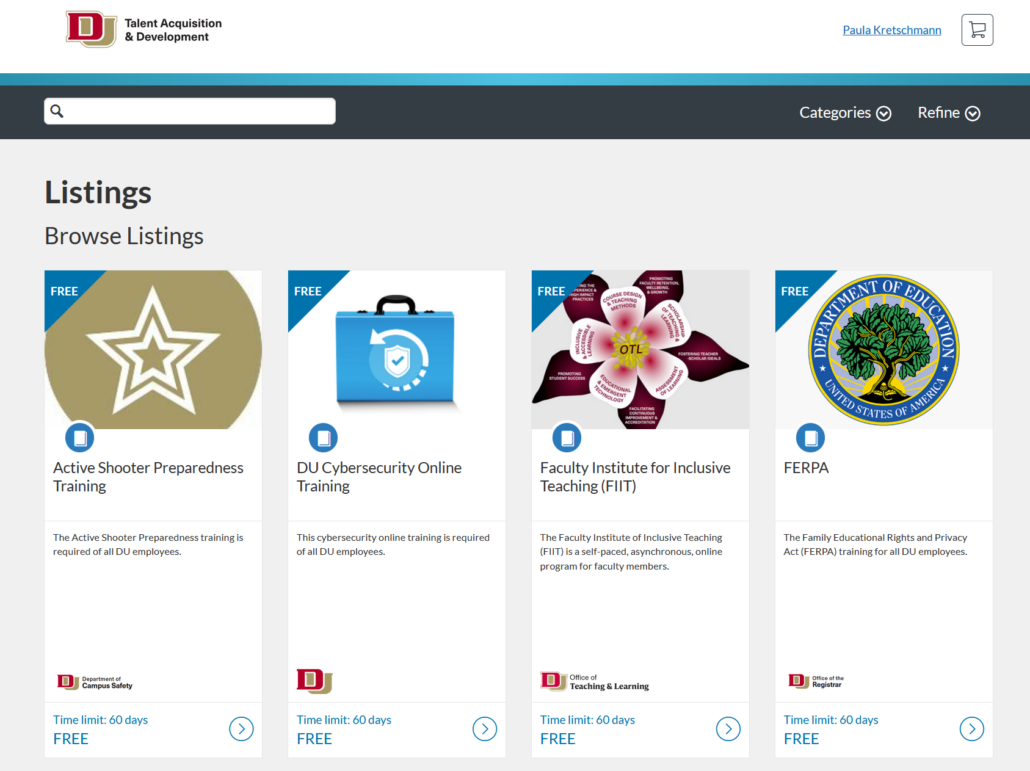Click the FREE ribbon on Faculty Institute card
The height and width of the screenshot is (771, 1030).
pyautogui.click(x=551, y=291)
